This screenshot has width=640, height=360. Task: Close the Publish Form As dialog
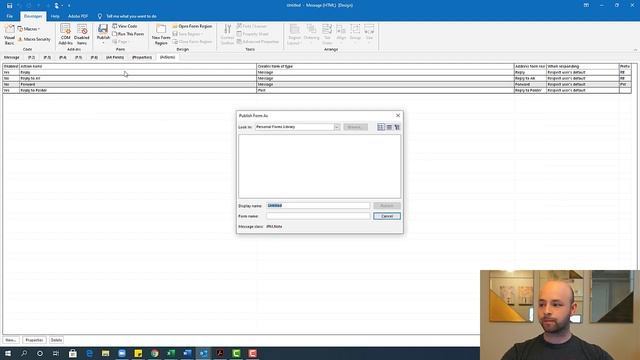[x=398, y=116]
